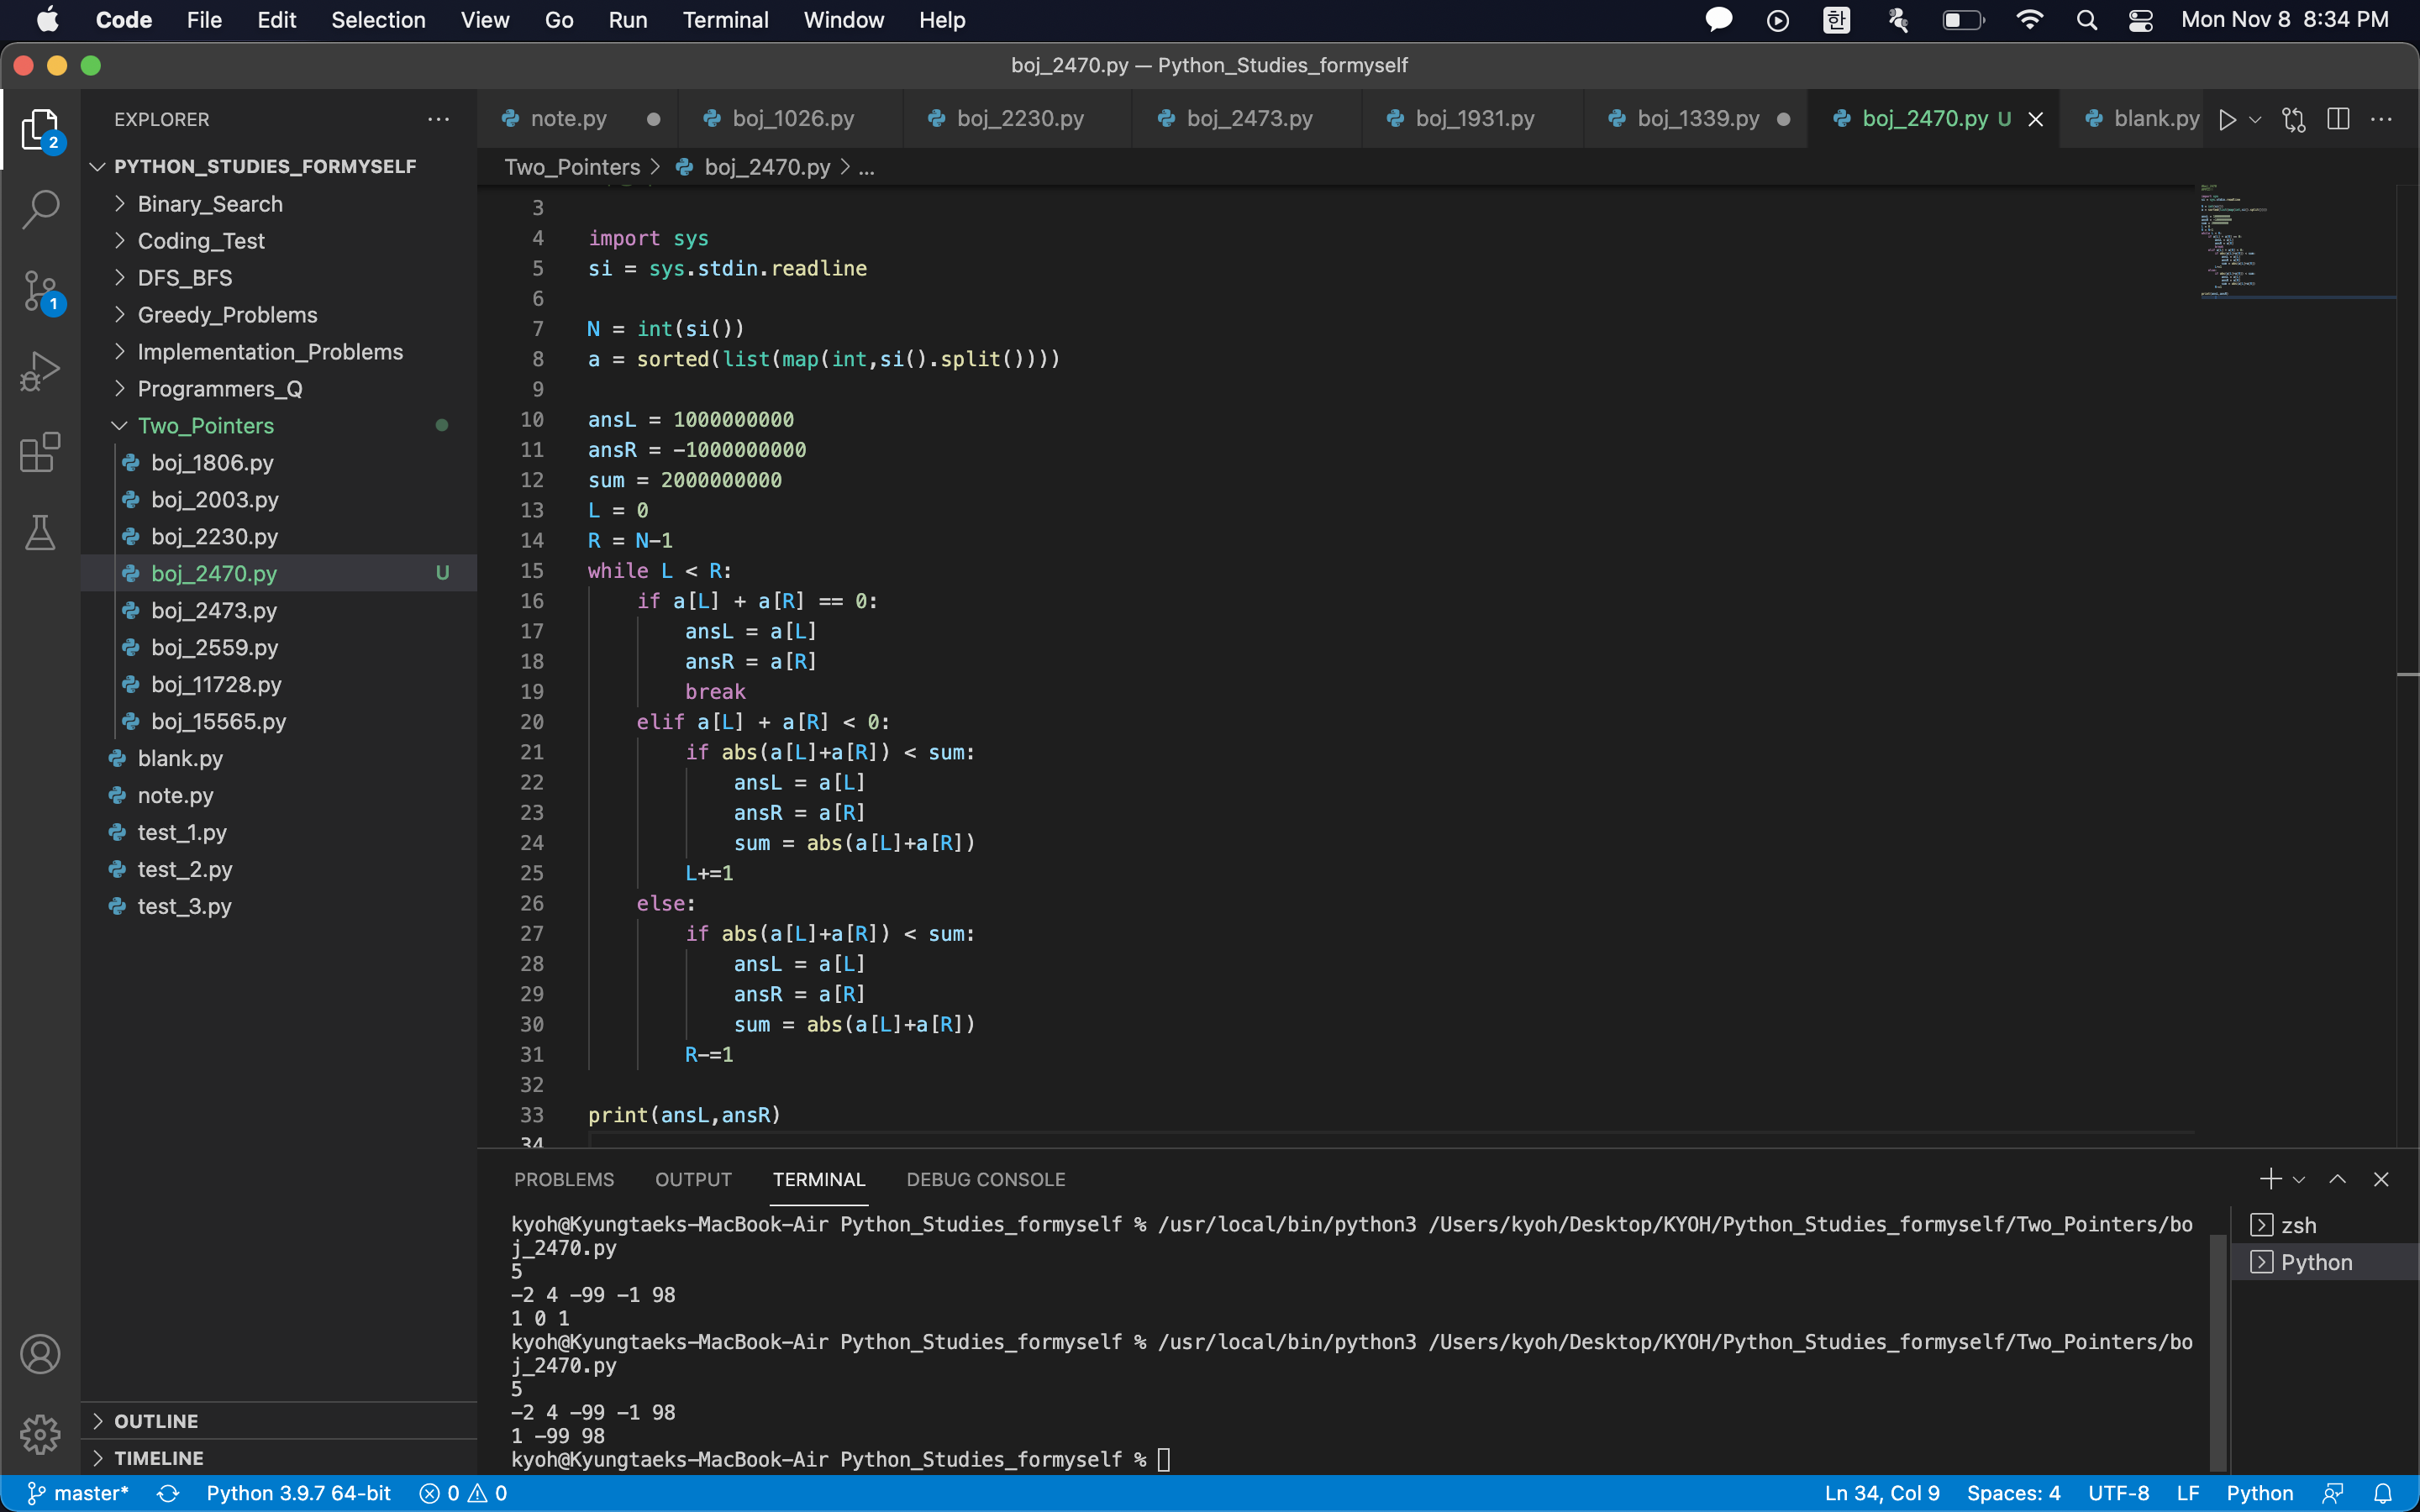Split the editor to the right

2338,119
